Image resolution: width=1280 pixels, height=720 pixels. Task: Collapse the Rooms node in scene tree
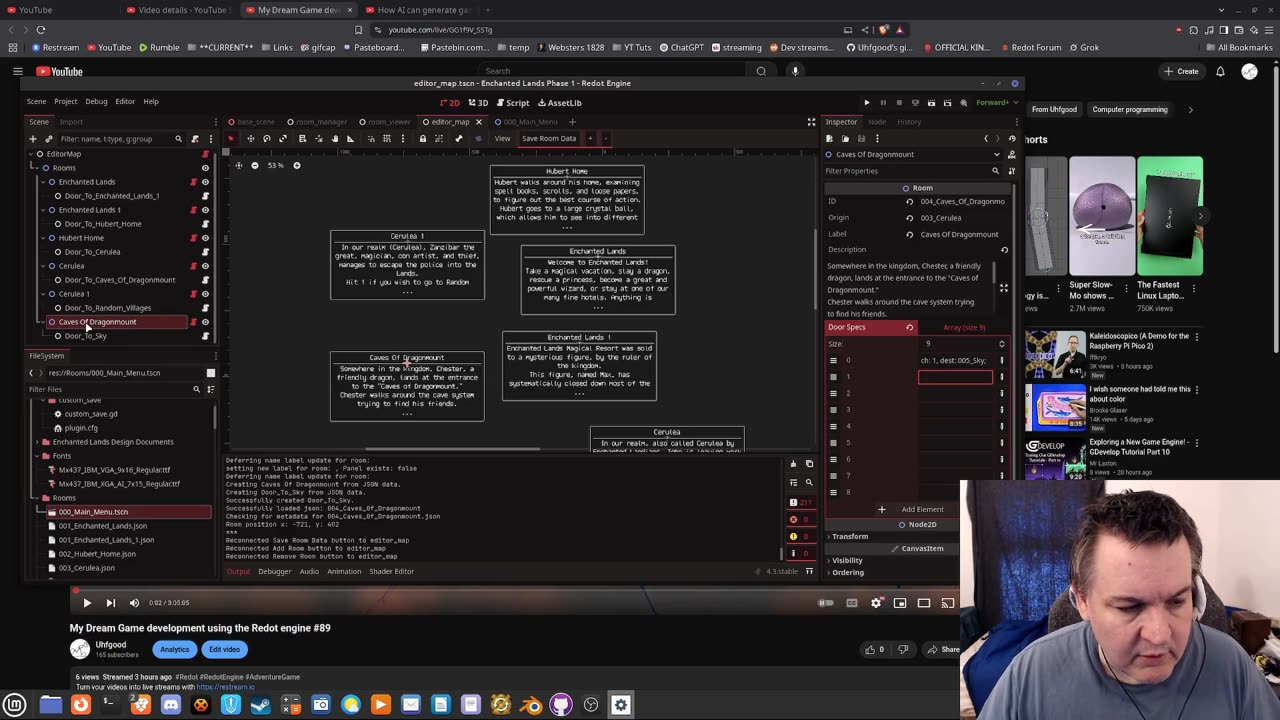pos(37,168)
